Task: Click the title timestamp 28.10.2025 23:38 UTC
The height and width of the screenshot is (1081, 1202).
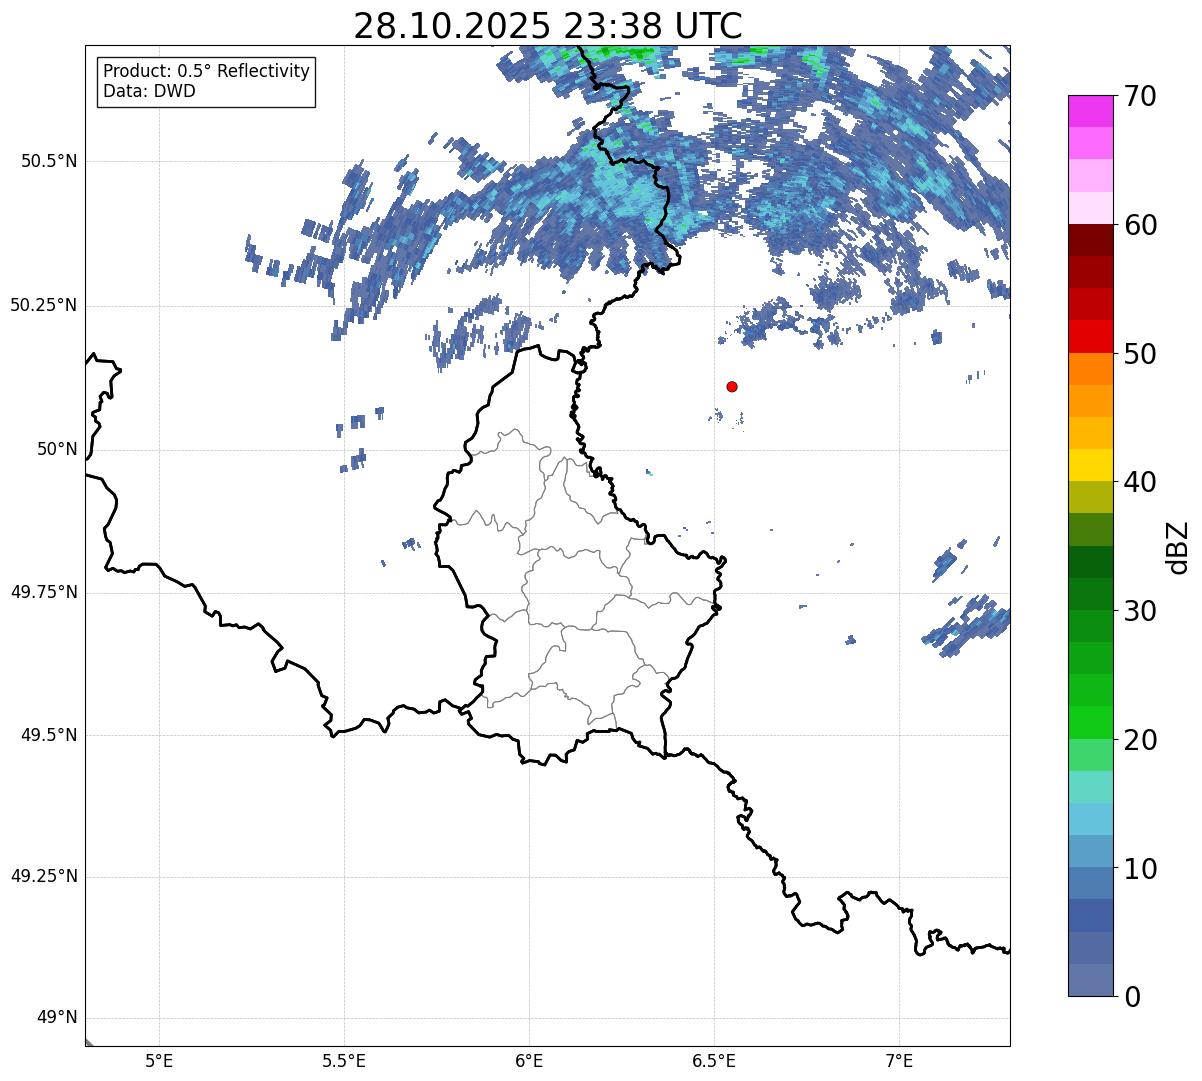Action: [548, 25]
